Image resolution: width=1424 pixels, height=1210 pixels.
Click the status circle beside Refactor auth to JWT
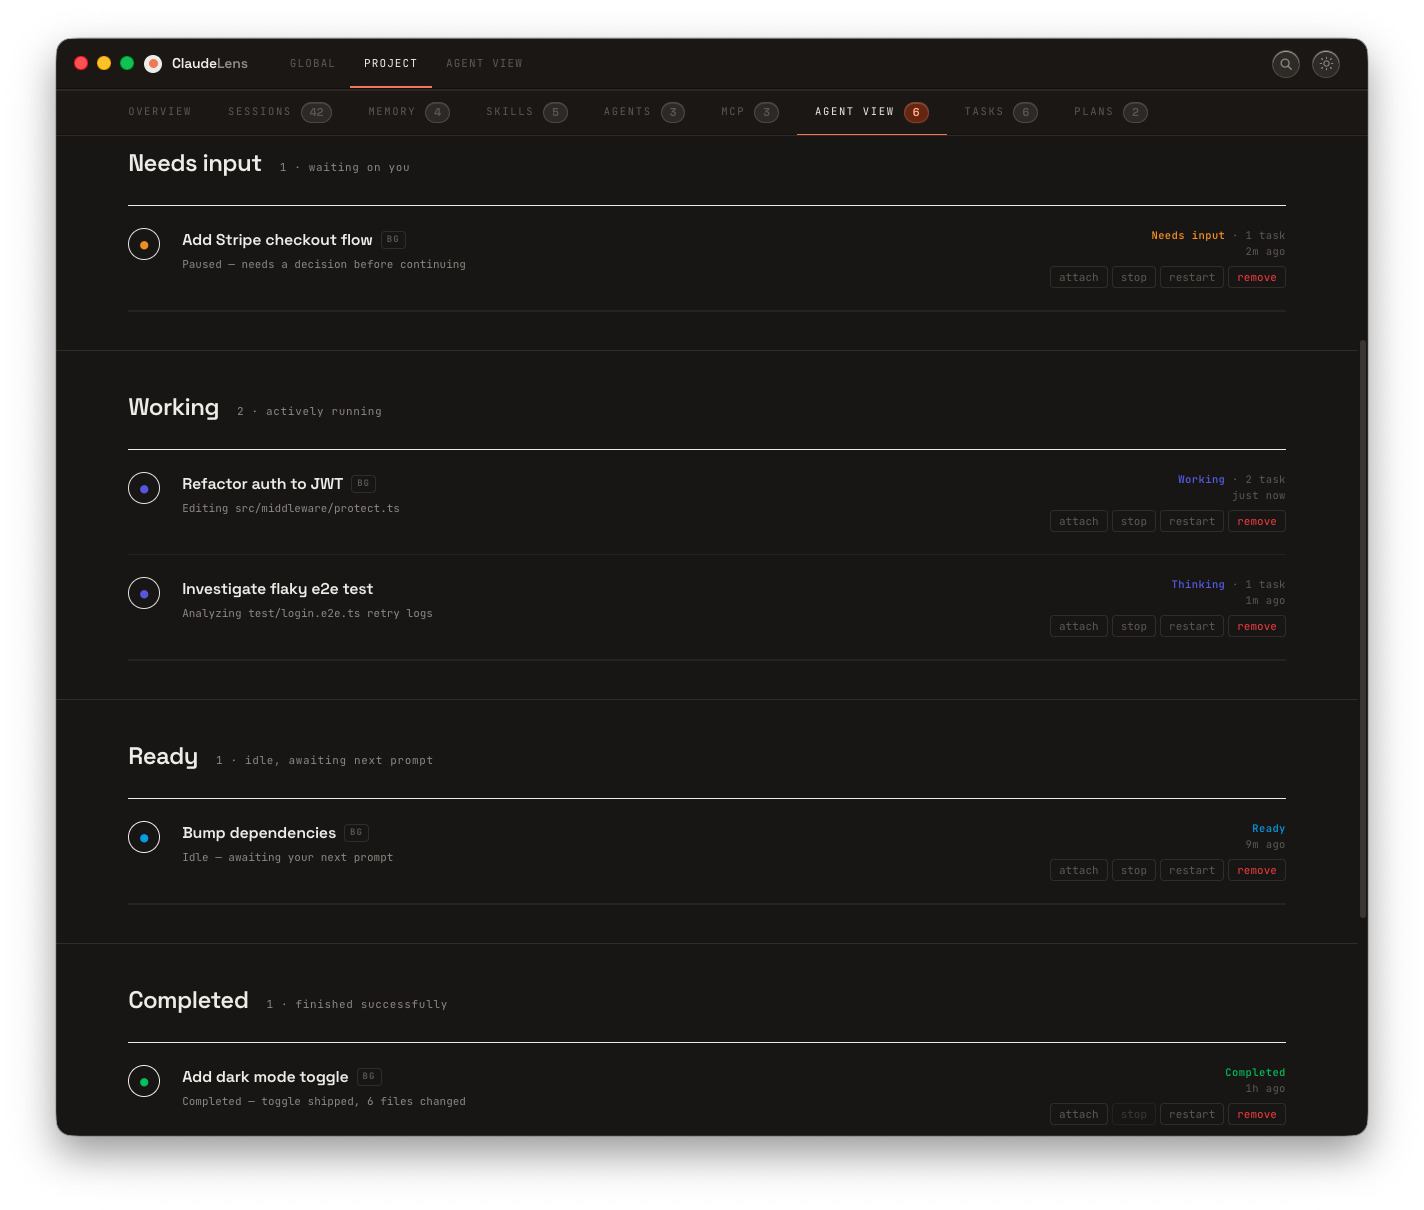click(x=144, y=488)
